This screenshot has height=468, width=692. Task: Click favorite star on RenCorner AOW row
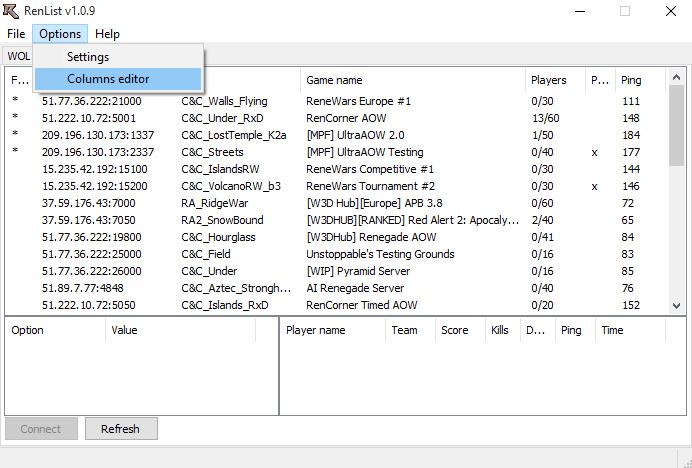click(15, 117)
